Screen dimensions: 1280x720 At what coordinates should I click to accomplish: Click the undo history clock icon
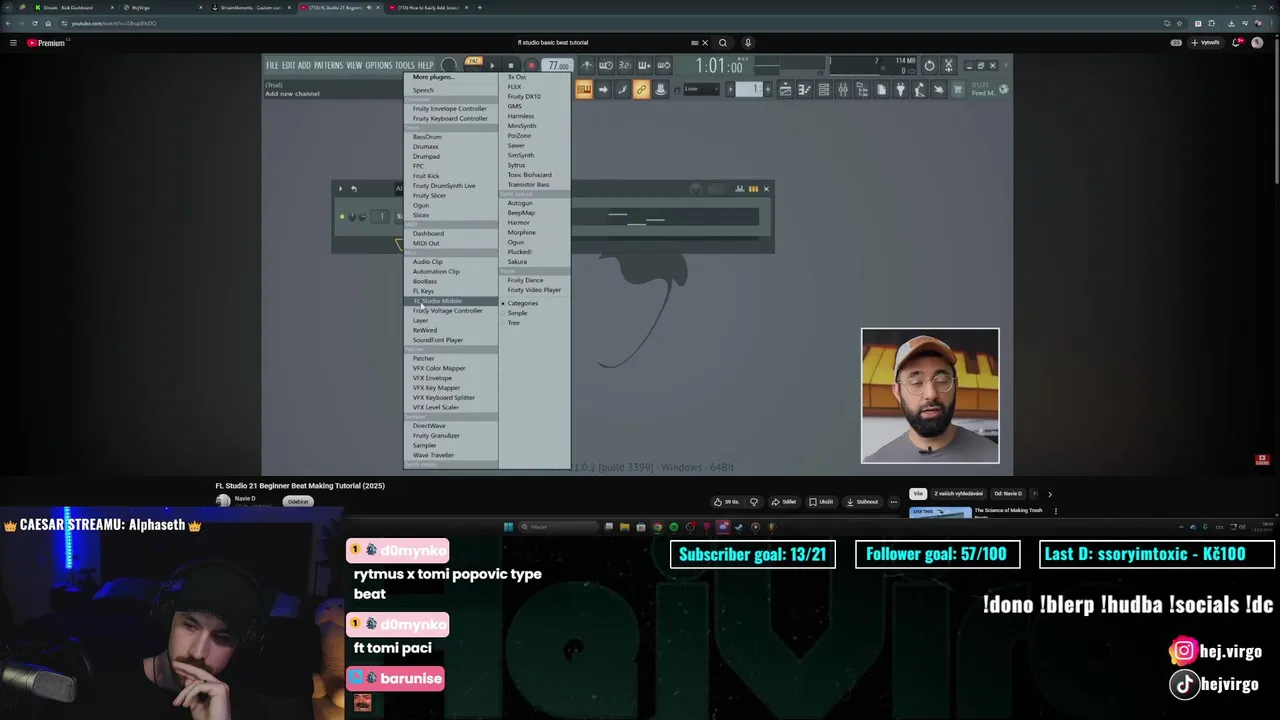pos(929,66)
